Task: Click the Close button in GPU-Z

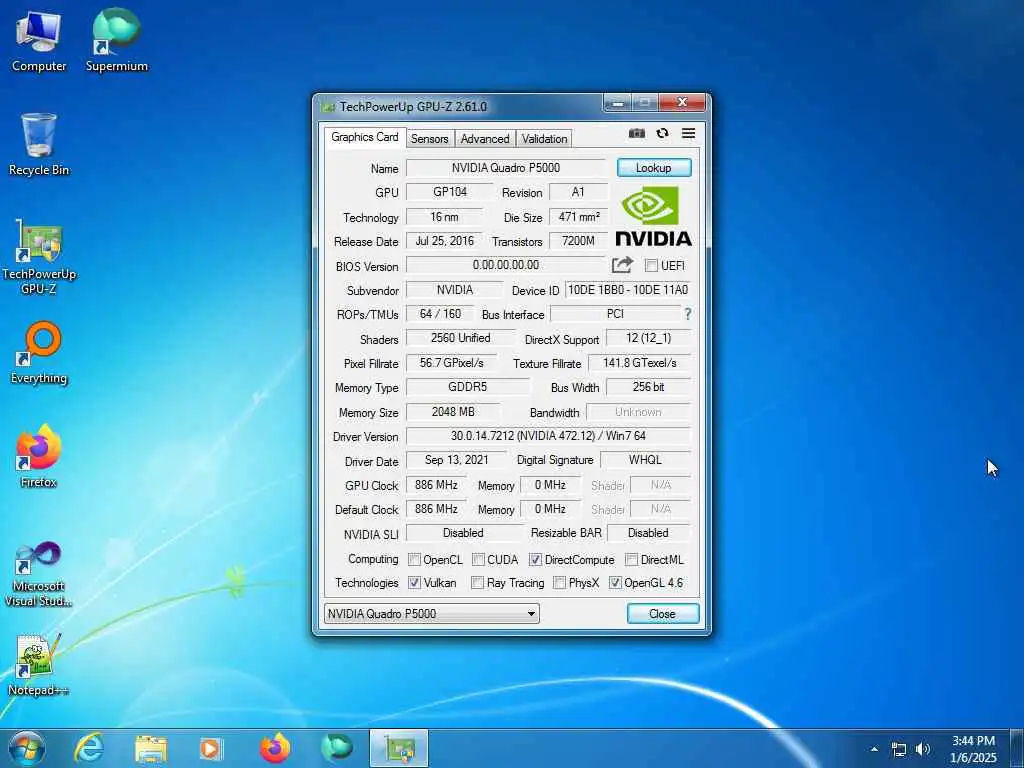Action: 662,613
